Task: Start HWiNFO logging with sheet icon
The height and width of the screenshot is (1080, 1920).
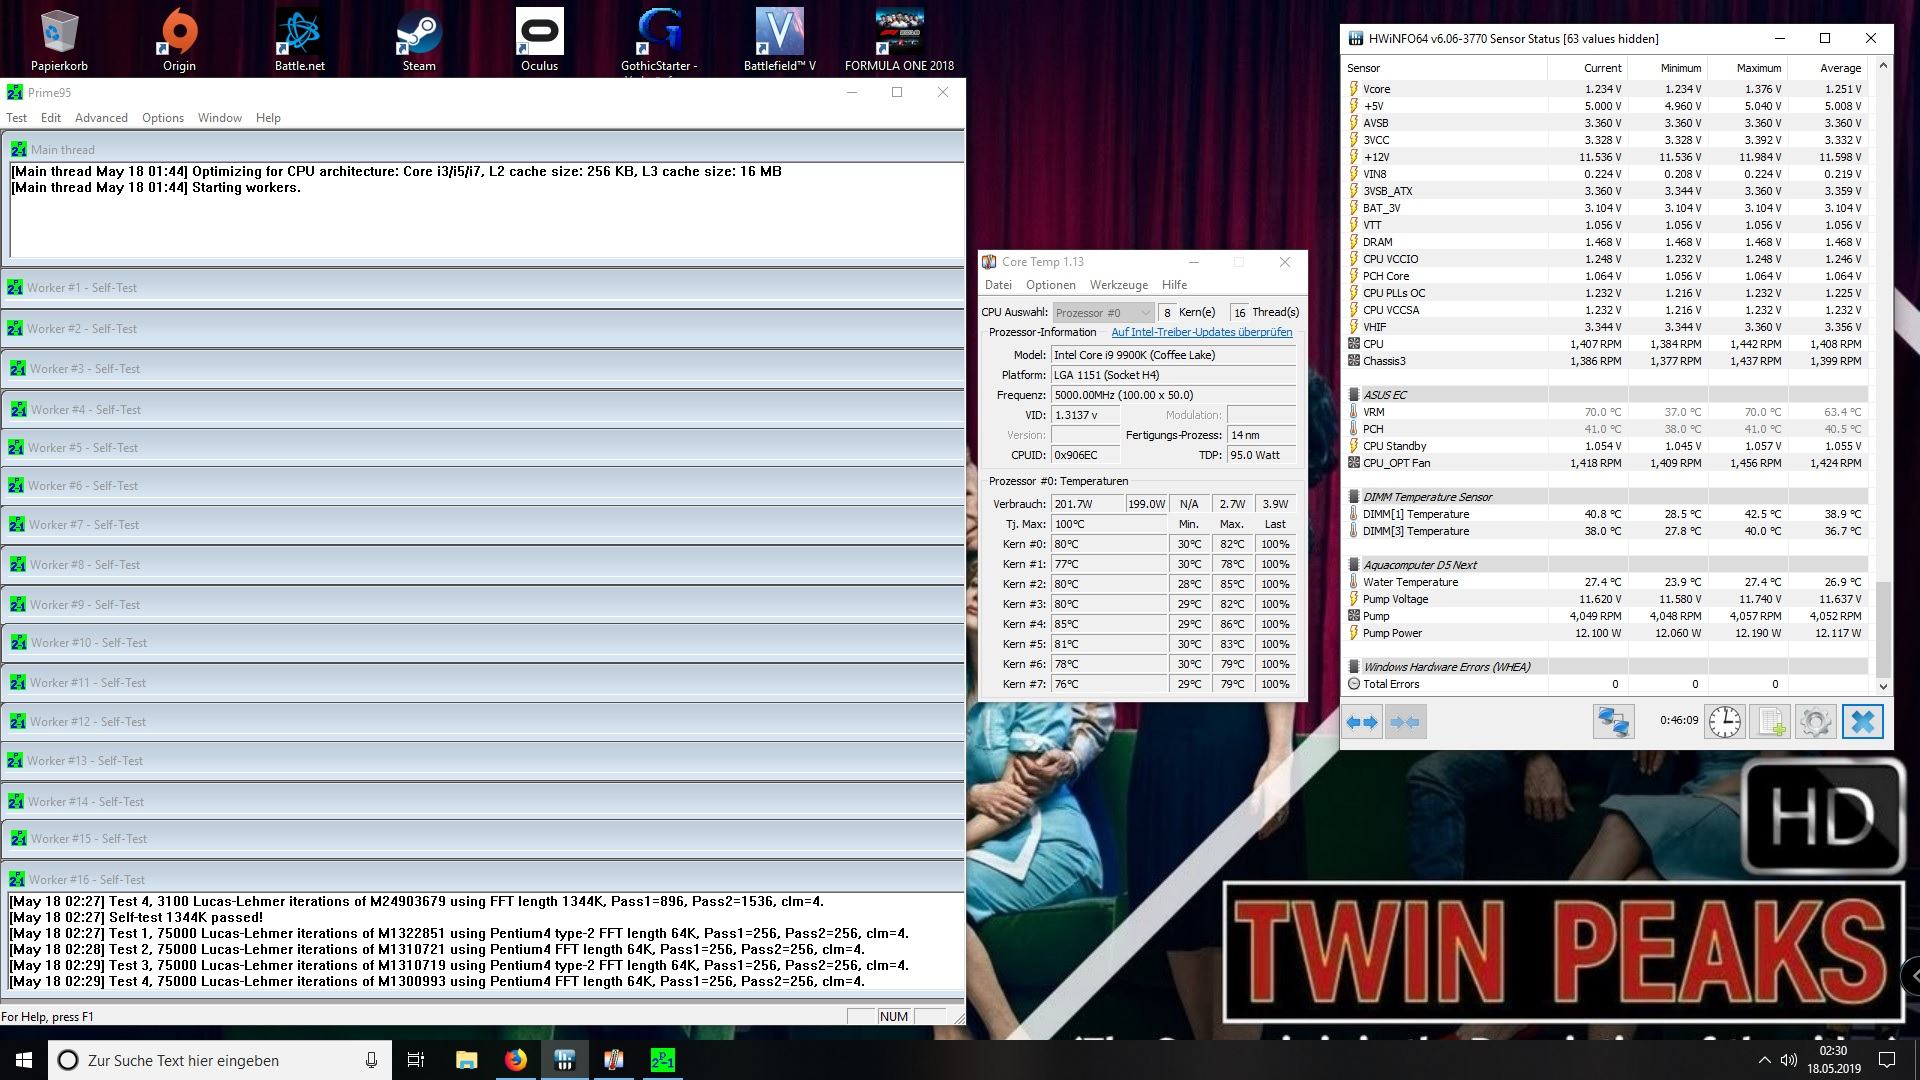Action: pyautogui.click(x=1771, y=721)
